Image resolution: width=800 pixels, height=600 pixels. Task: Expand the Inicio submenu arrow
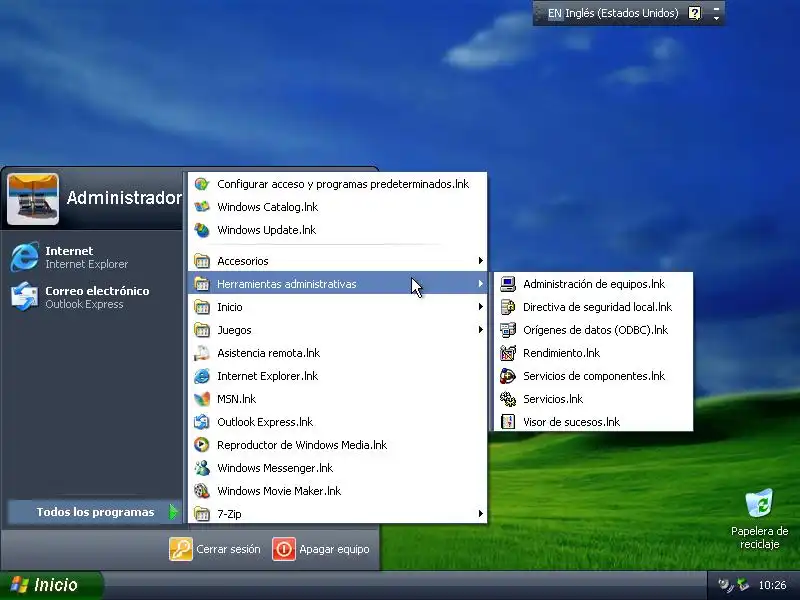click(x=481, y=307)
